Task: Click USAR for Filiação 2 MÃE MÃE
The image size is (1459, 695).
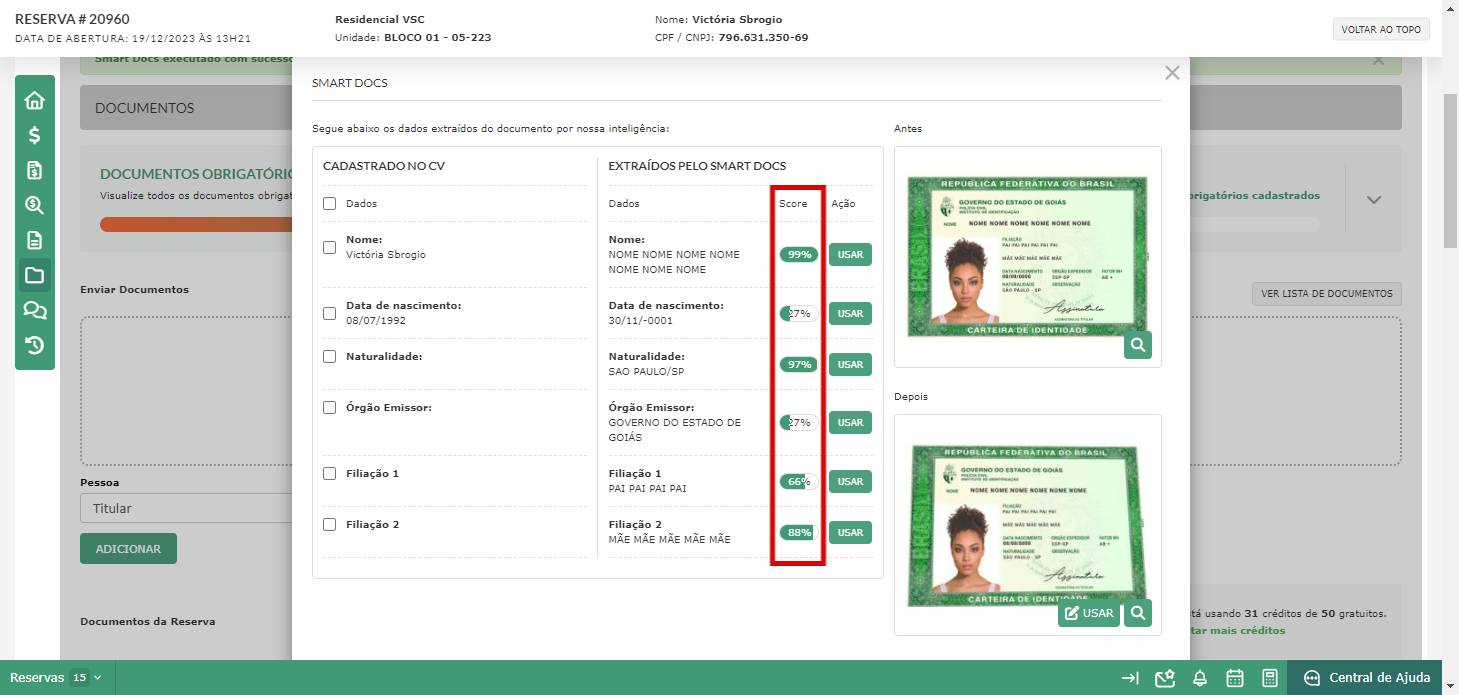Action: pyautogui.click(x=850, y=532)
